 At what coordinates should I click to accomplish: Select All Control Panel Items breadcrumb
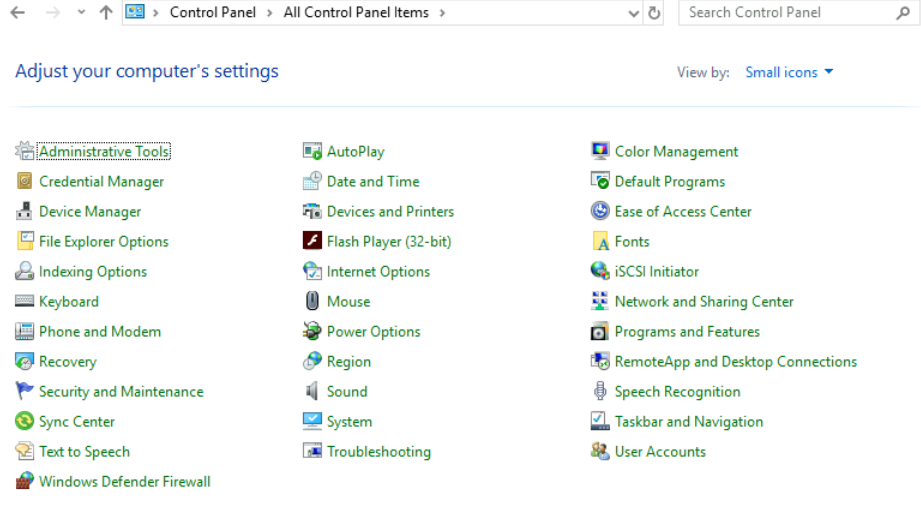coord(356,13)
